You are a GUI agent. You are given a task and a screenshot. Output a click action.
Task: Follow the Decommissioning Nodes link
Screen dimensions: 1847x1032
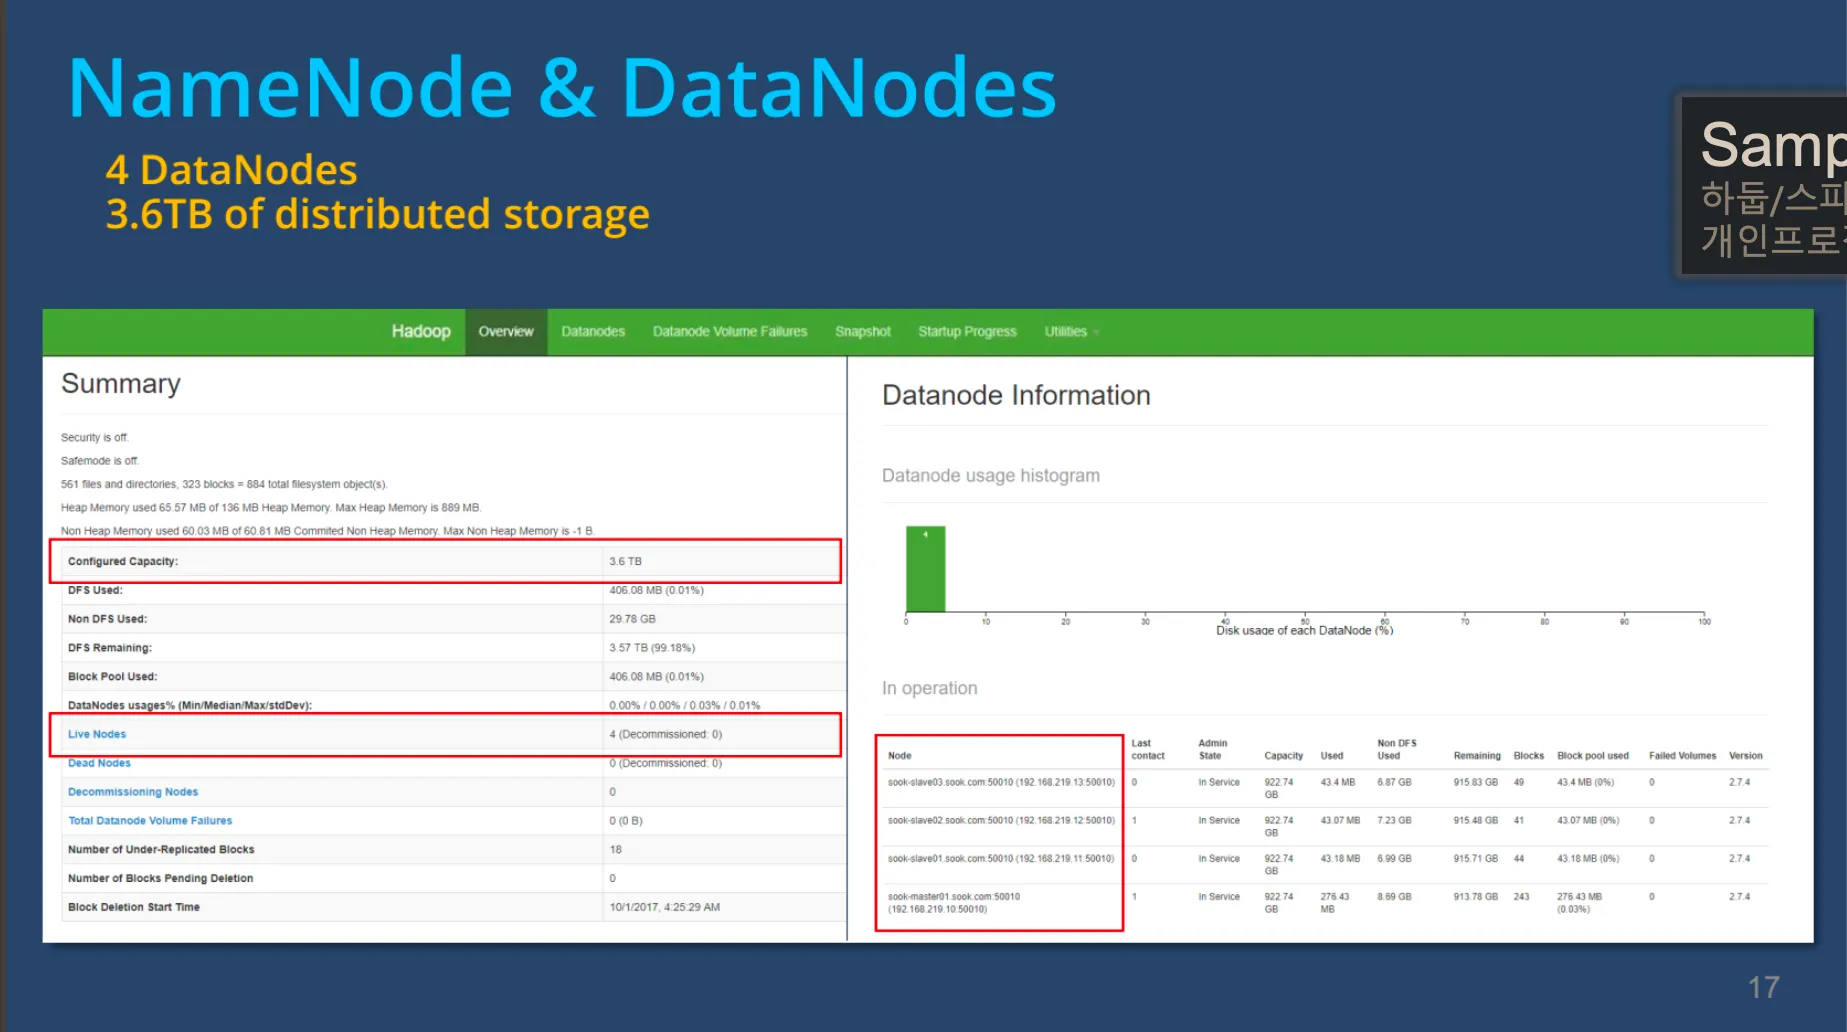pos(133,792)
